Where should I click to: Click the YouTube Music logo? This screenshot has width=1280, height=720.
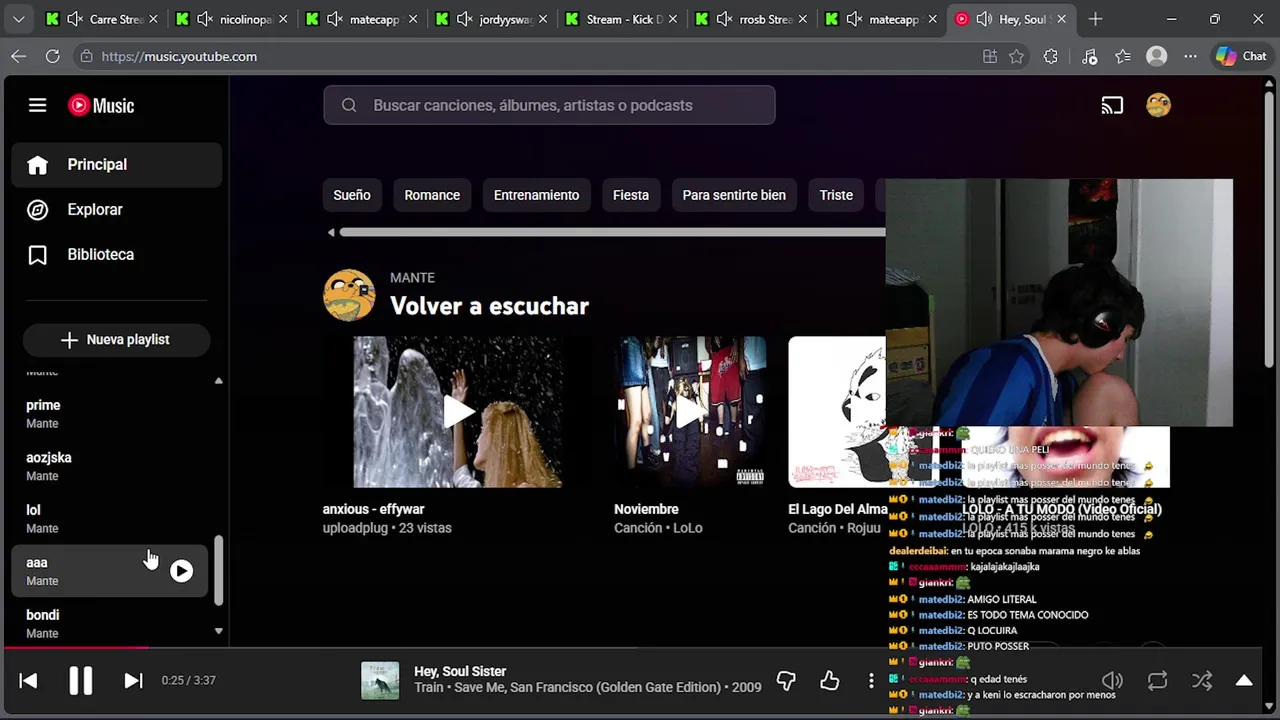tap(101, 105)
